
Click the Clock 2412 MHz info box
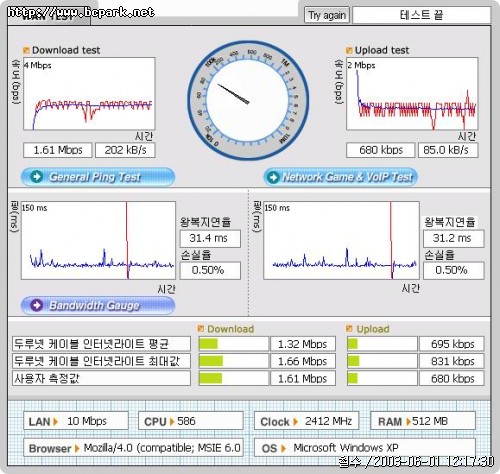pos(307,421)
